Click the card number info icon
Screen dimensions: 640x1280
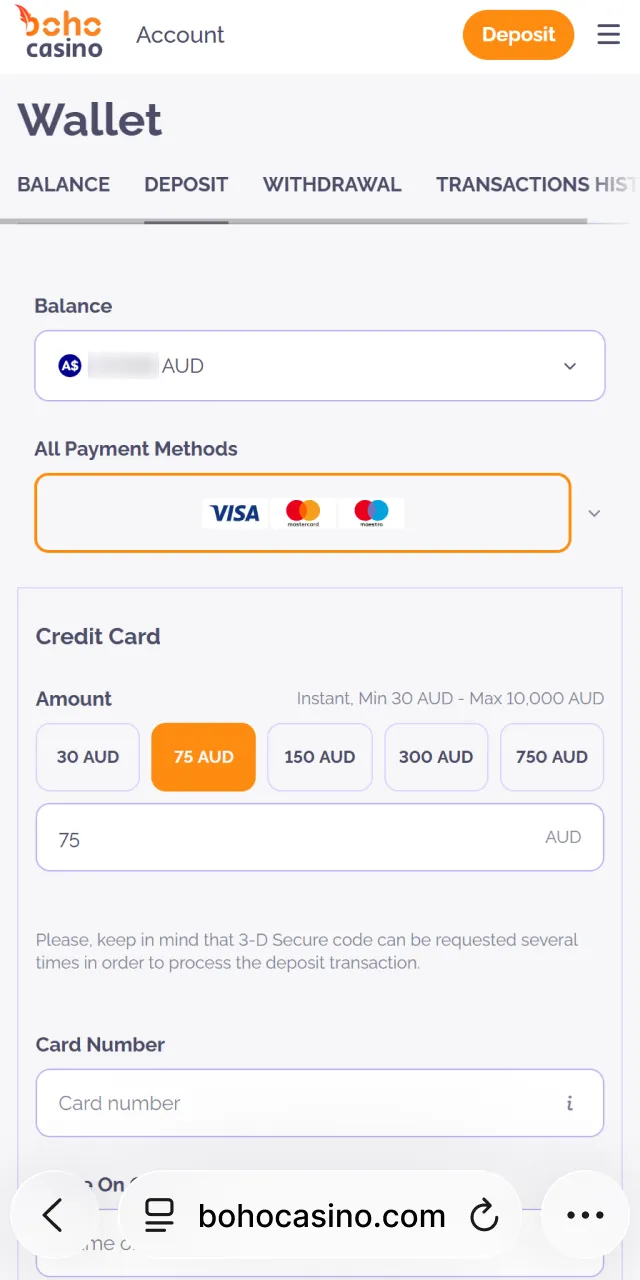569,1103
